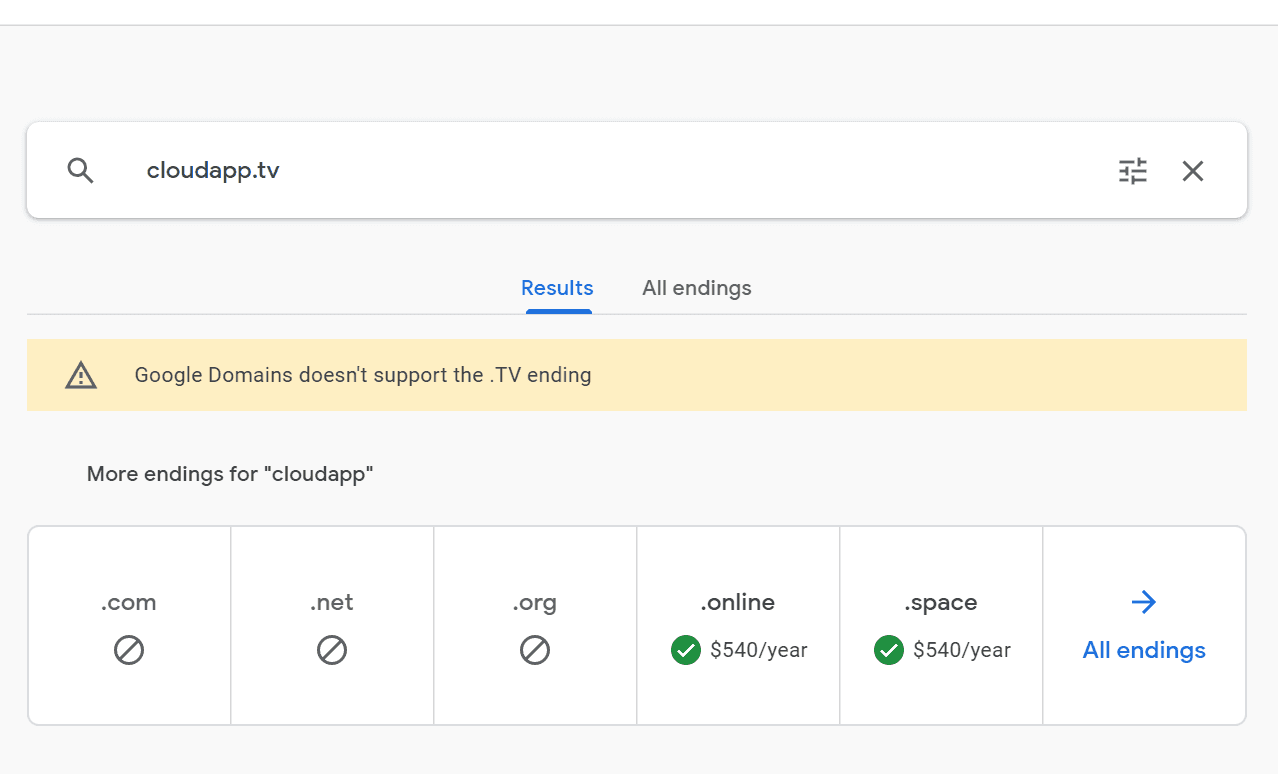Viewport: 1278px width, 774px height.
Task: Open the All endings link in card
Action: [x=1144, y=650]
